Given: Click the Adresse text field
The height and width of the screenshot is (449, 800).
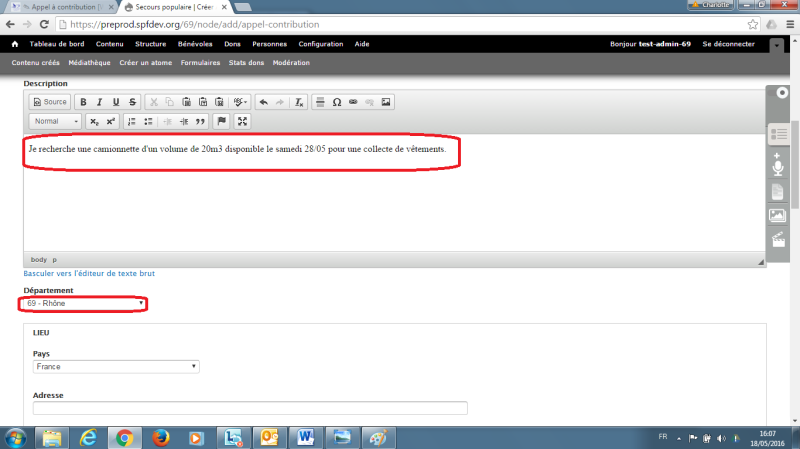Looking at the screenshot, I should coord(250,408).
